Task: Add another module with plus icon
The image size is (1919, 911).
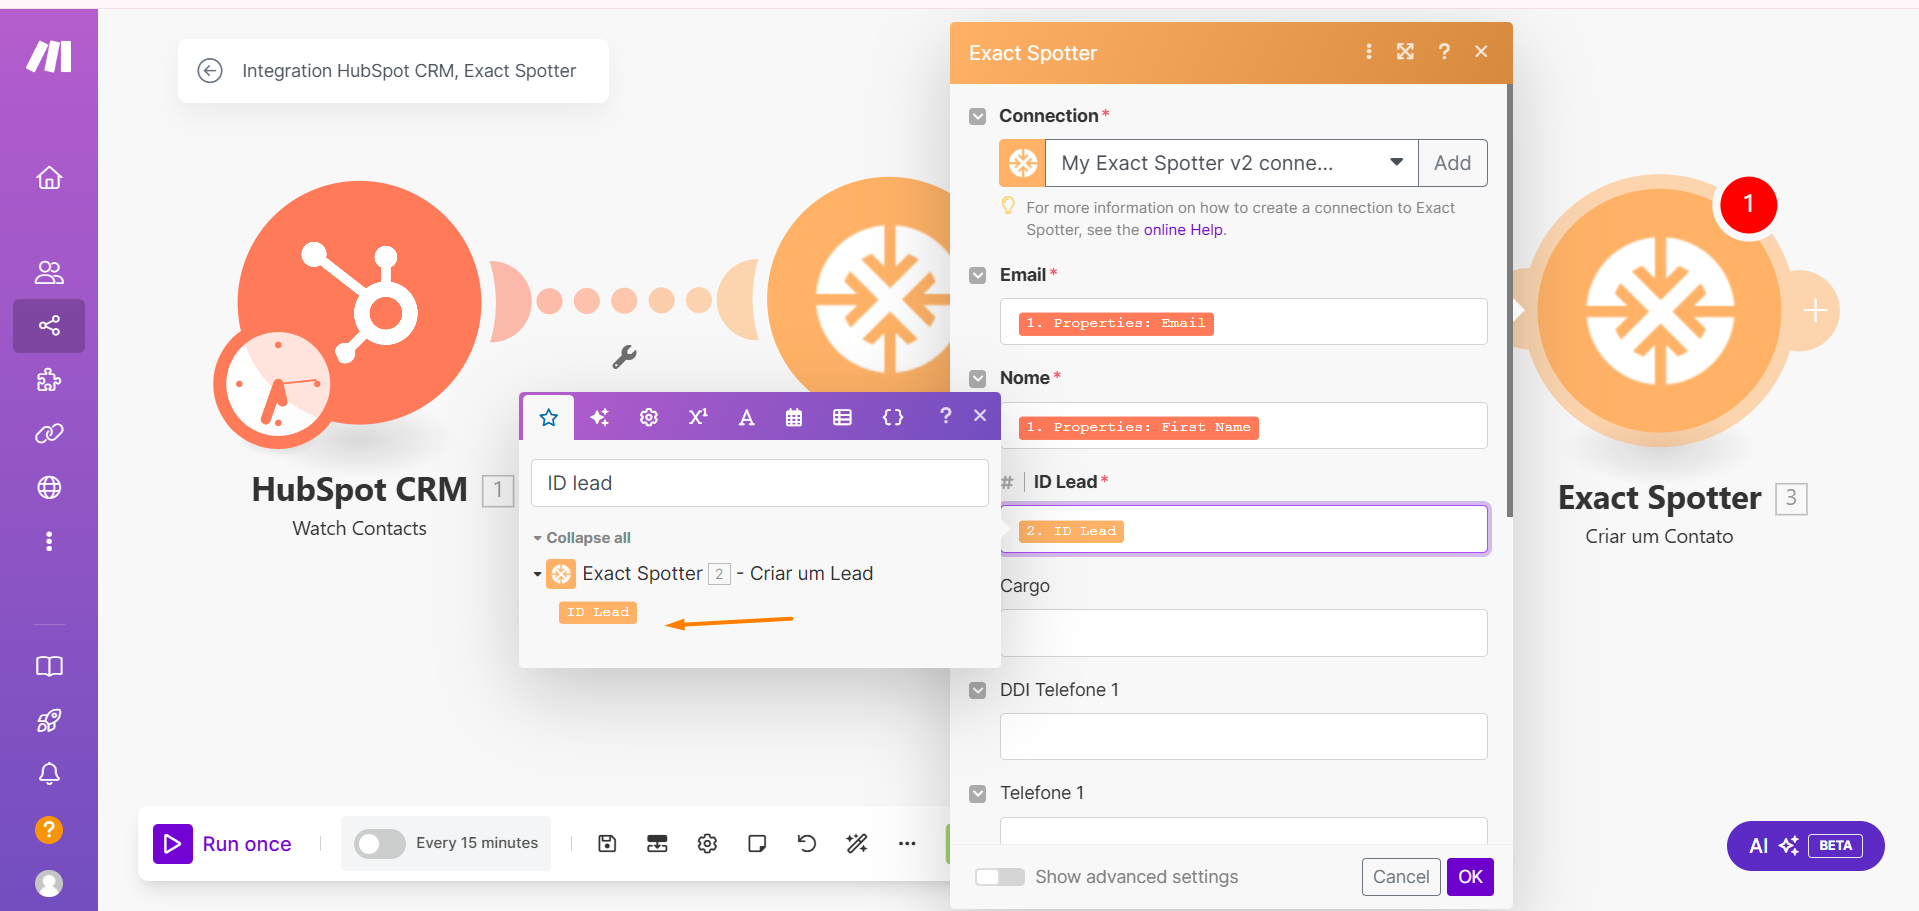Action: click(1815, 311)
